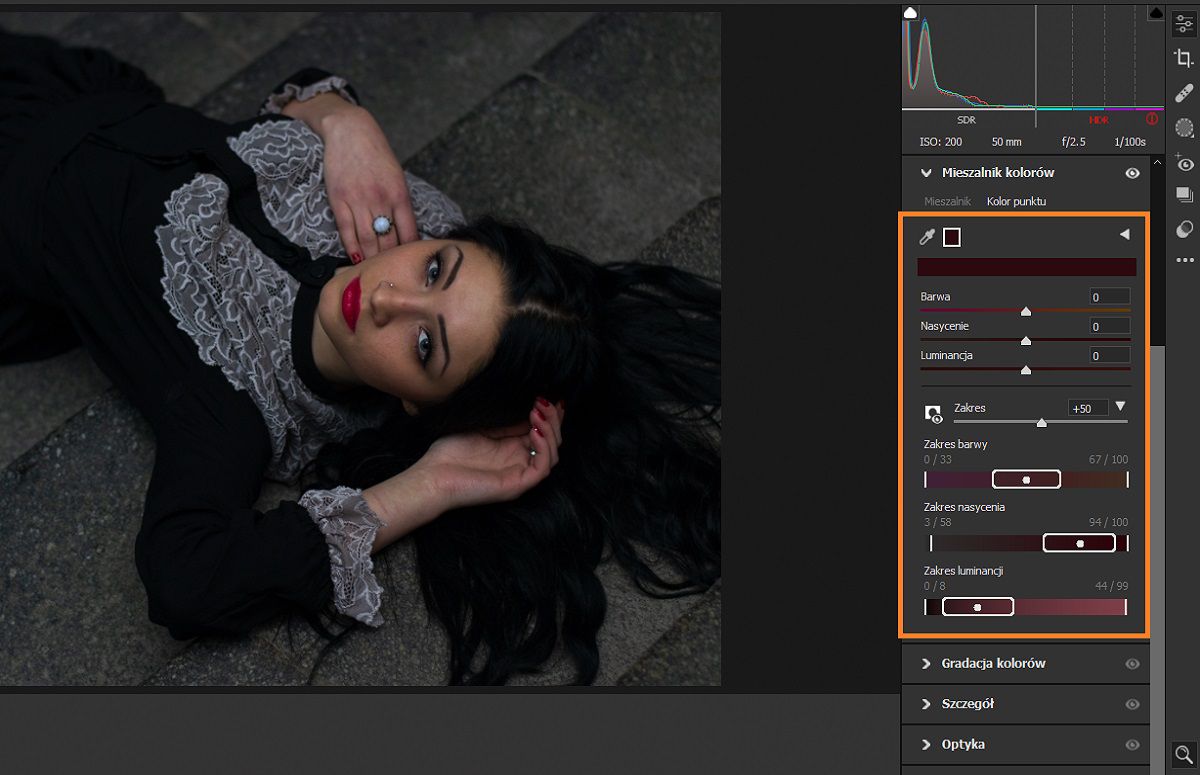
Task: Pick a point color with the eyedropper
Action: click(x=927, y=237)
